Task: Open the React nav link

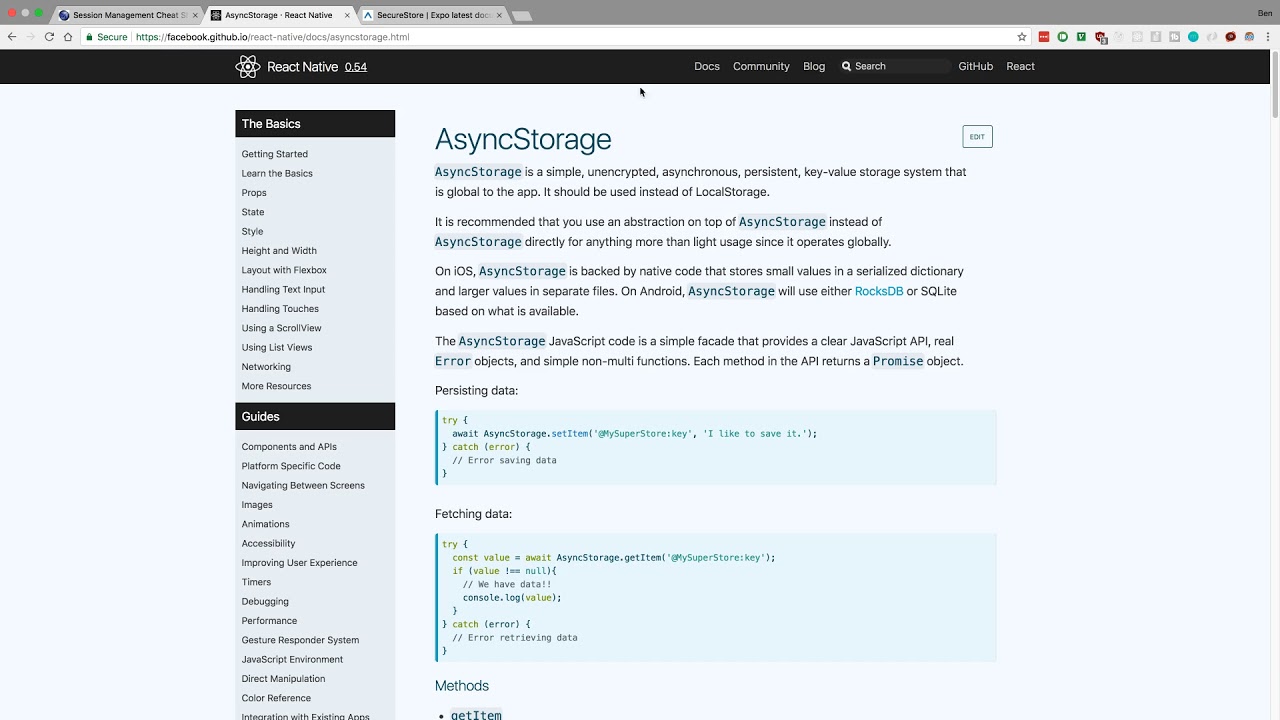Action: 1020,66
